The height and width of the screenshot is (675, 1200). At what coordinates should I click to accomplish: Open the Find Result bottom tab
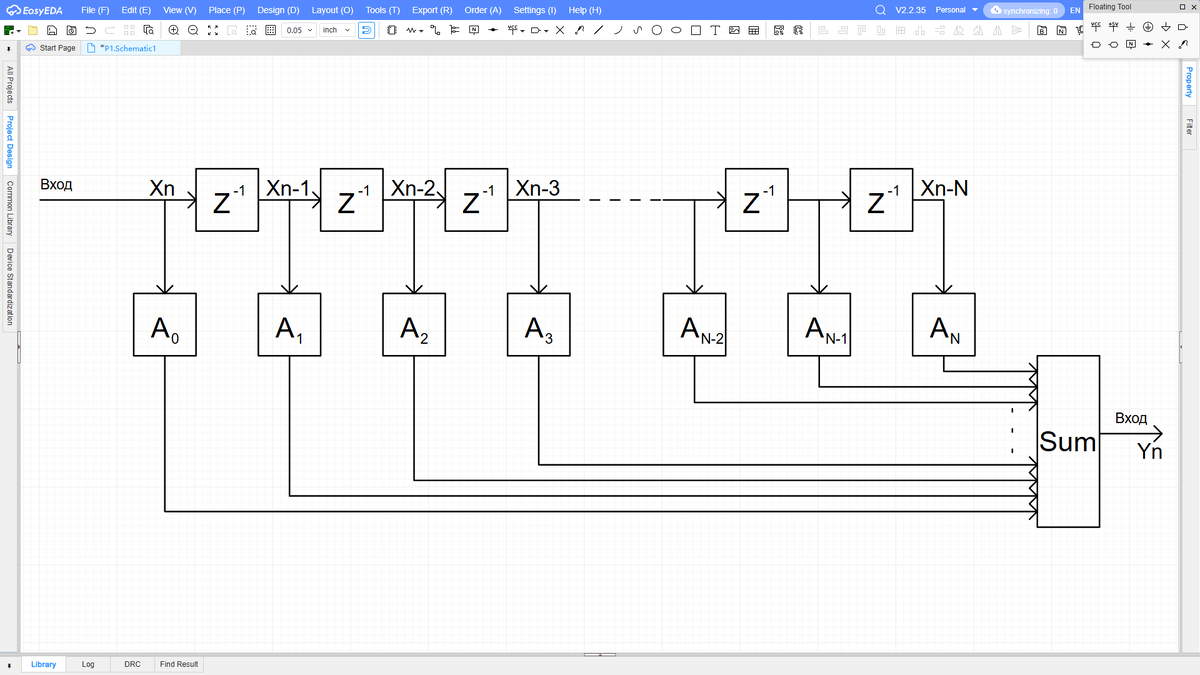click(179, 664)
